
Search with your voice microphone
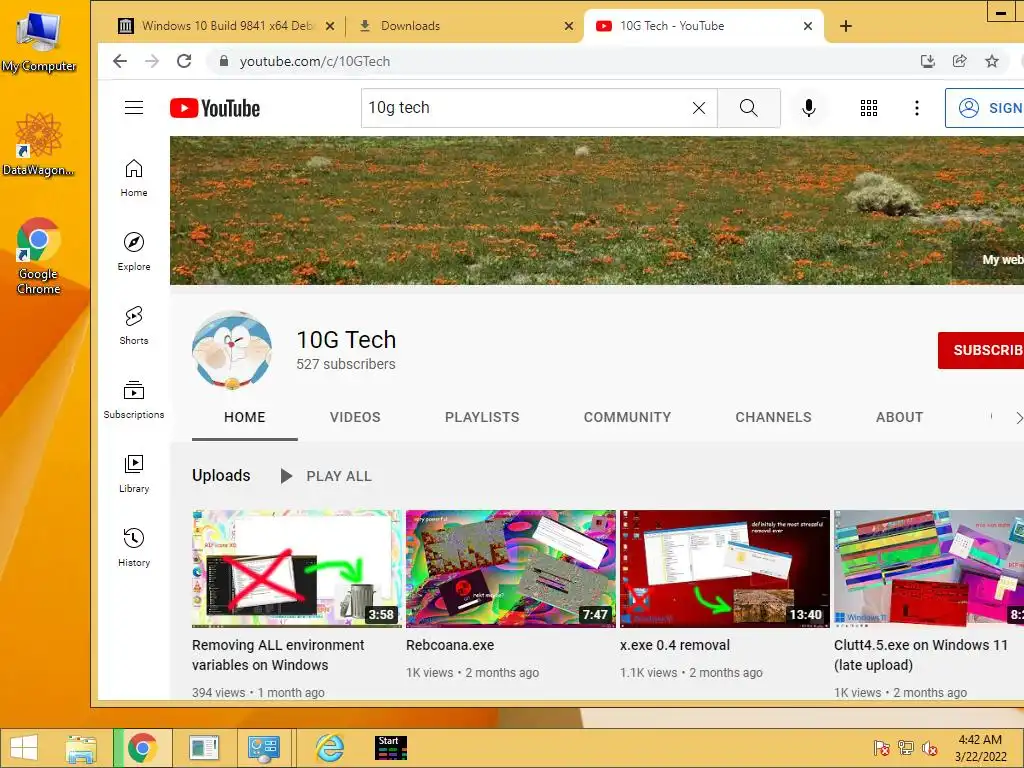(808, 108)
